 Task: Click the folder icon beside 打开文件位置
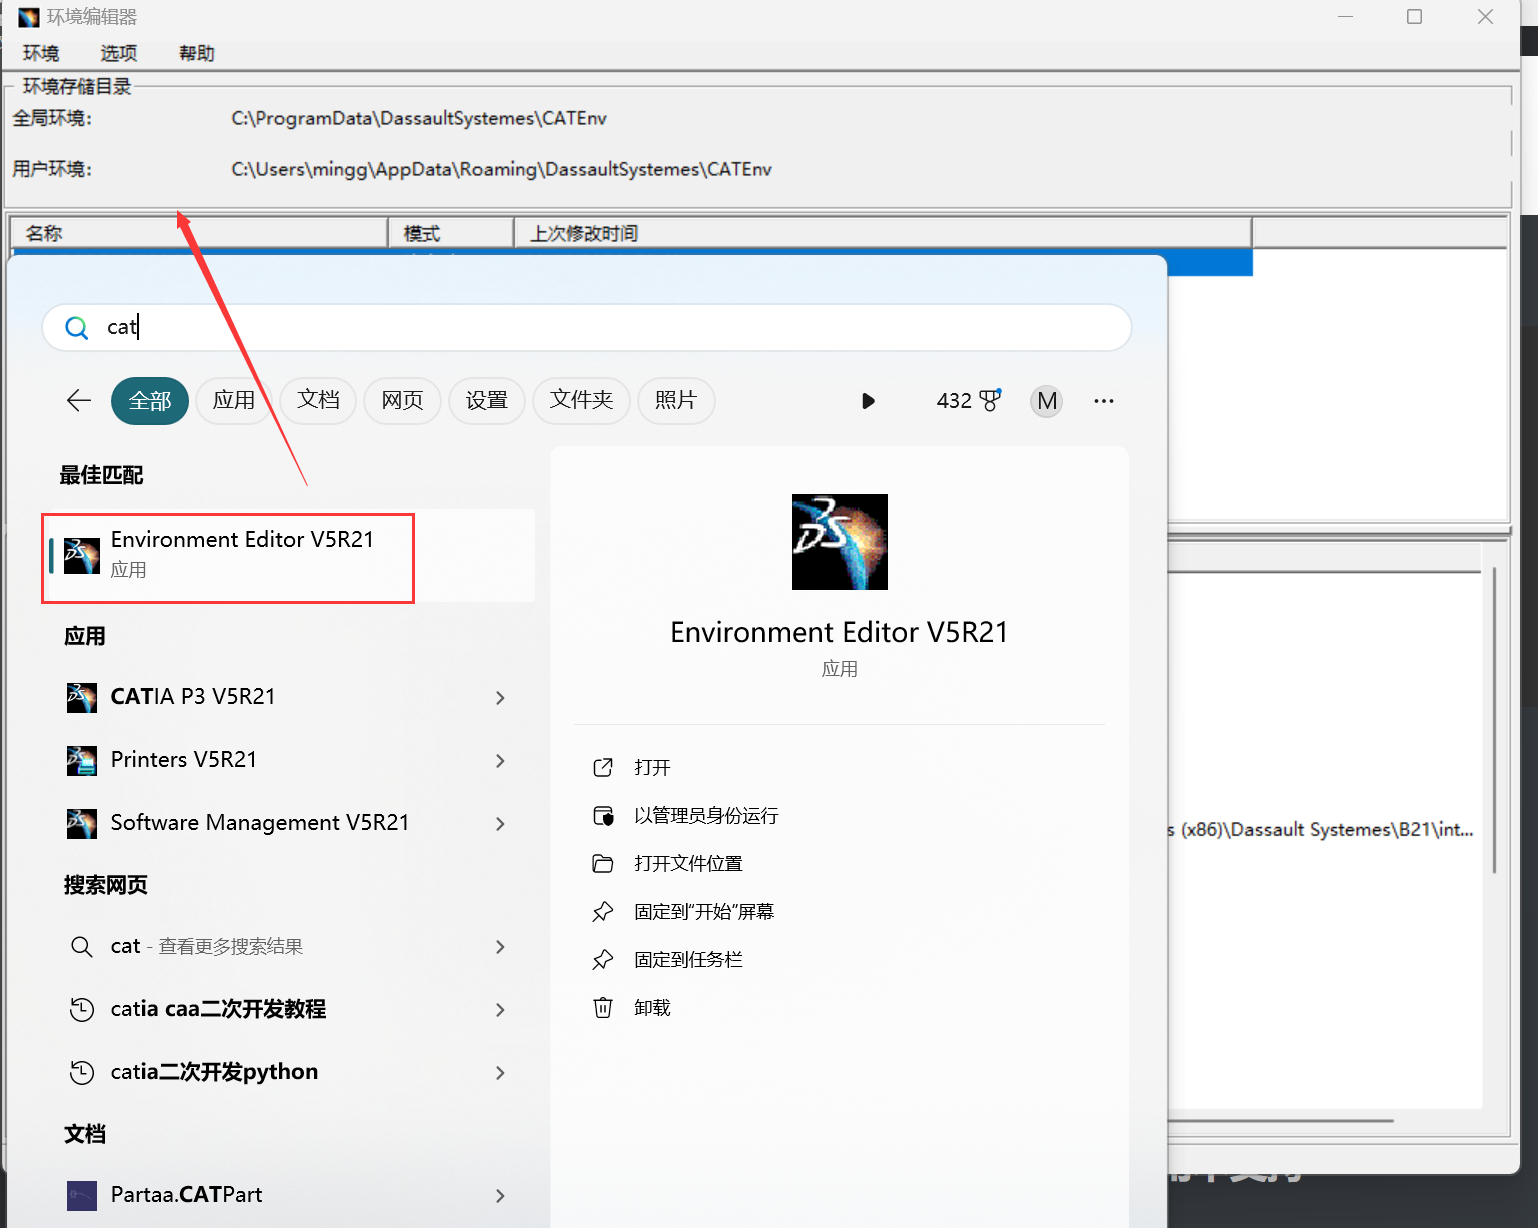coord(603,863)
